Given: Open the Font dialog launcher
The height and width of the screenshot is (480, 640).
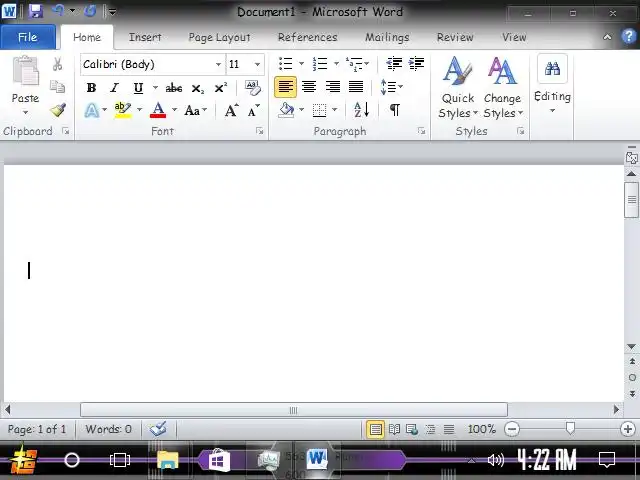Looking at the screenshot, I should point(260,131).
